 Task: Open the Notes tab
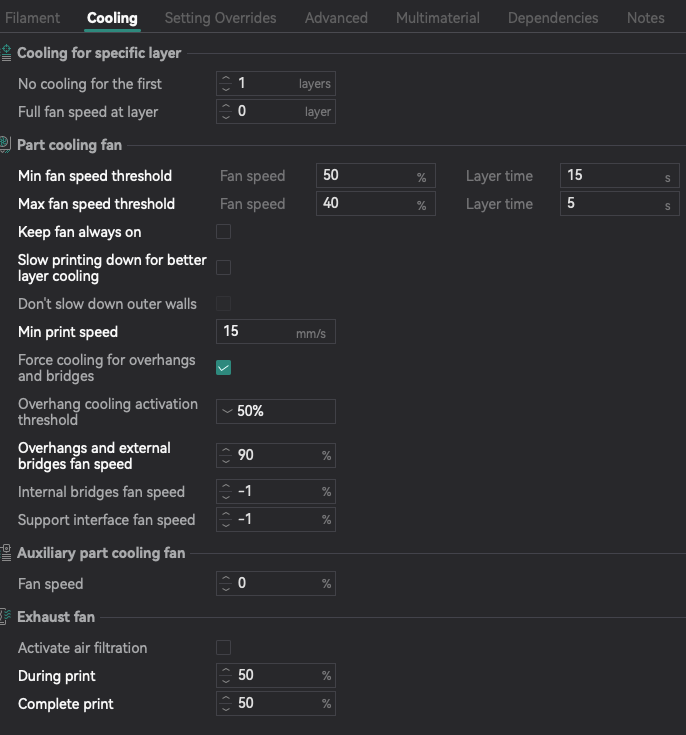(645, 18)
